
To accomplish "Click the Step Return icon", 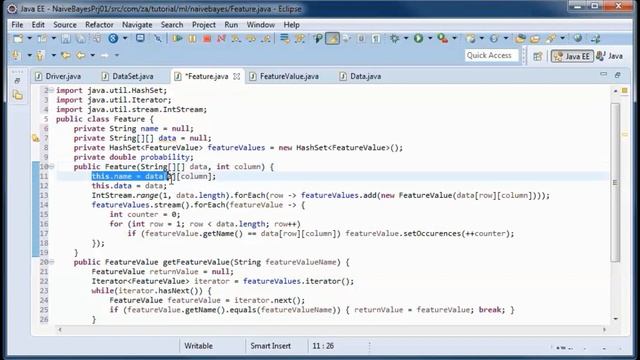I will [266, 39].
